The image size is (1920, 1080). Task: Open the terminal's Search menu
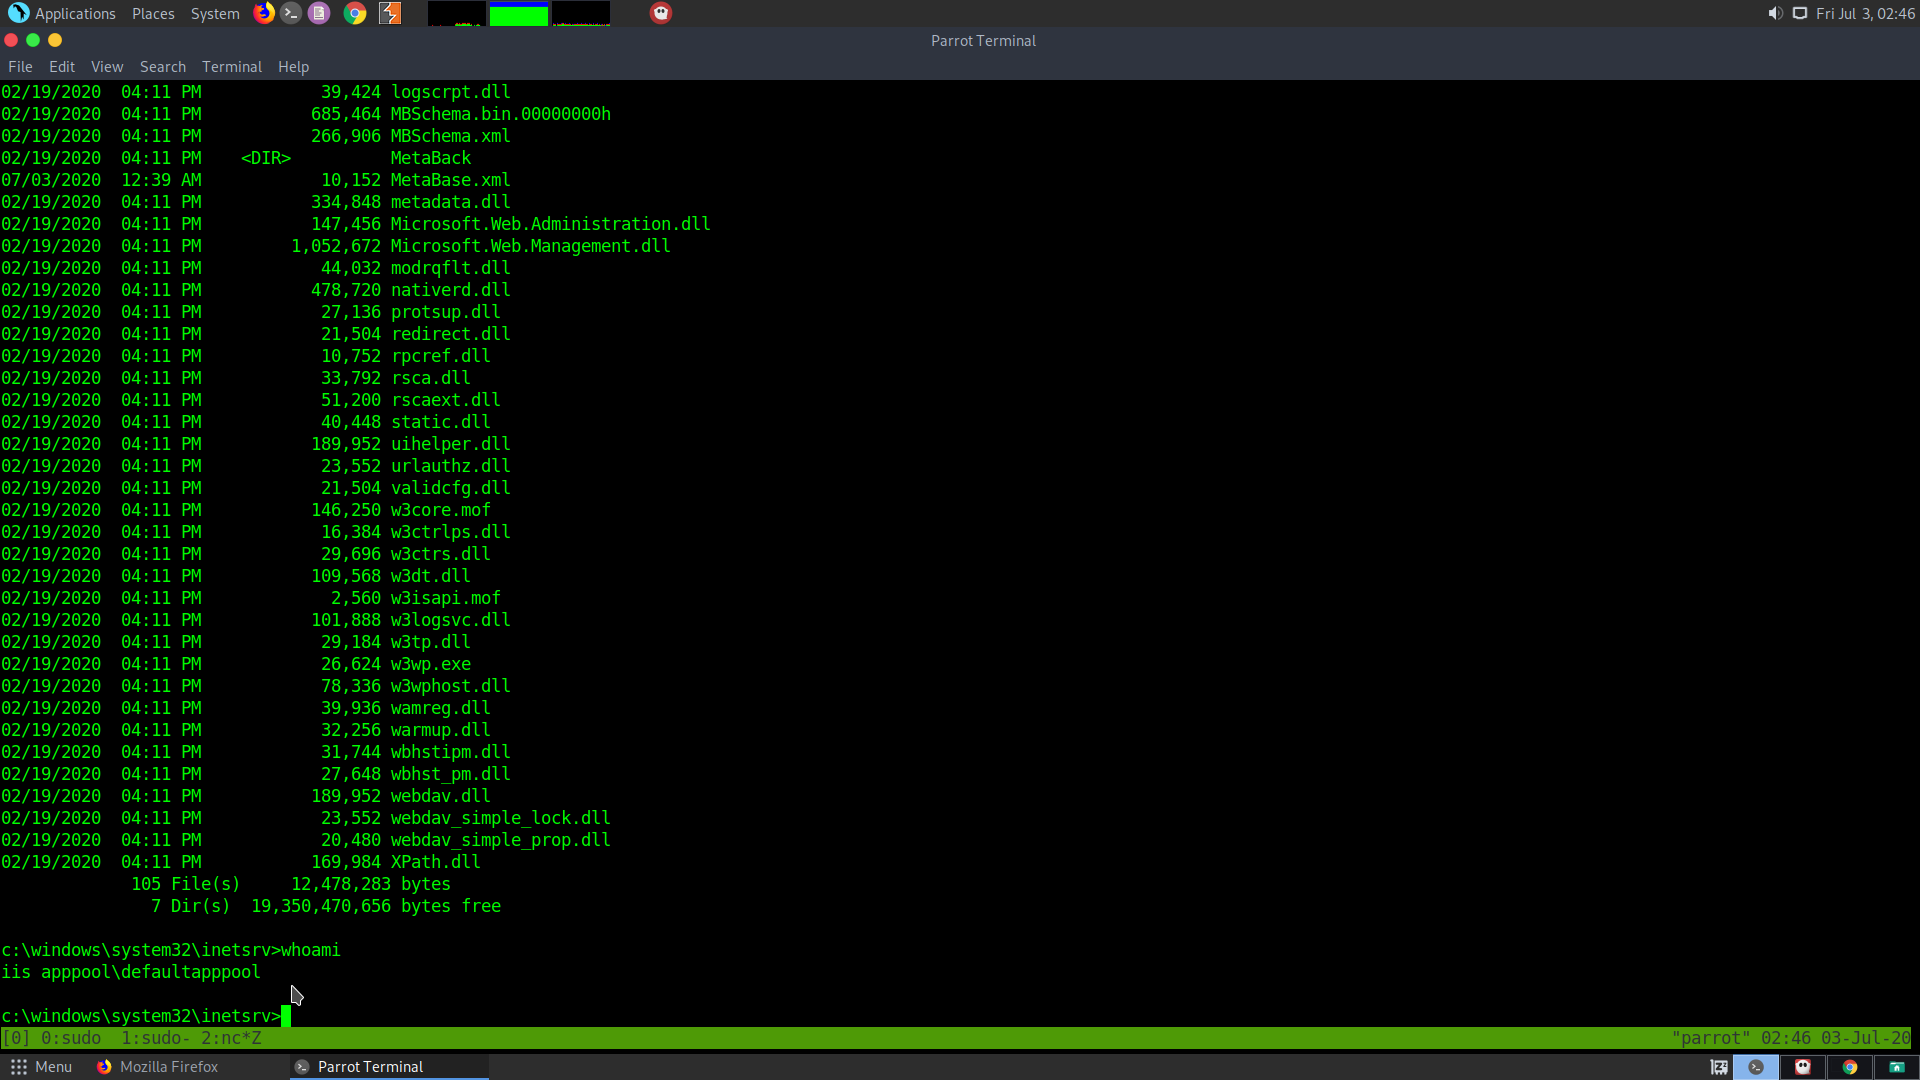point(163,67)
